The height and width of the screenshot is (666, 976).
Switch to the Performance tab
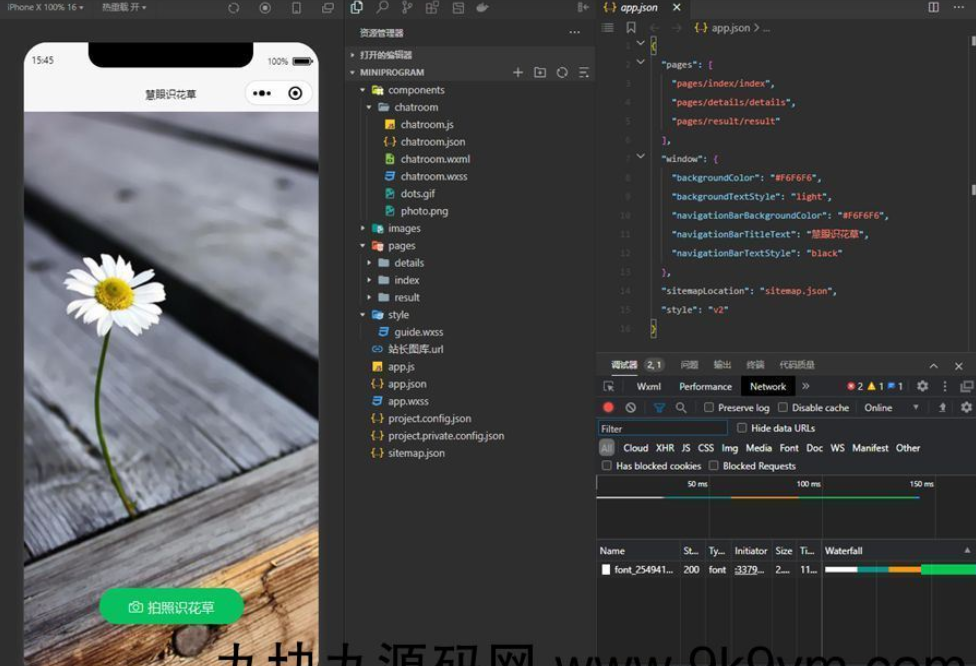(x=705, y=387)
